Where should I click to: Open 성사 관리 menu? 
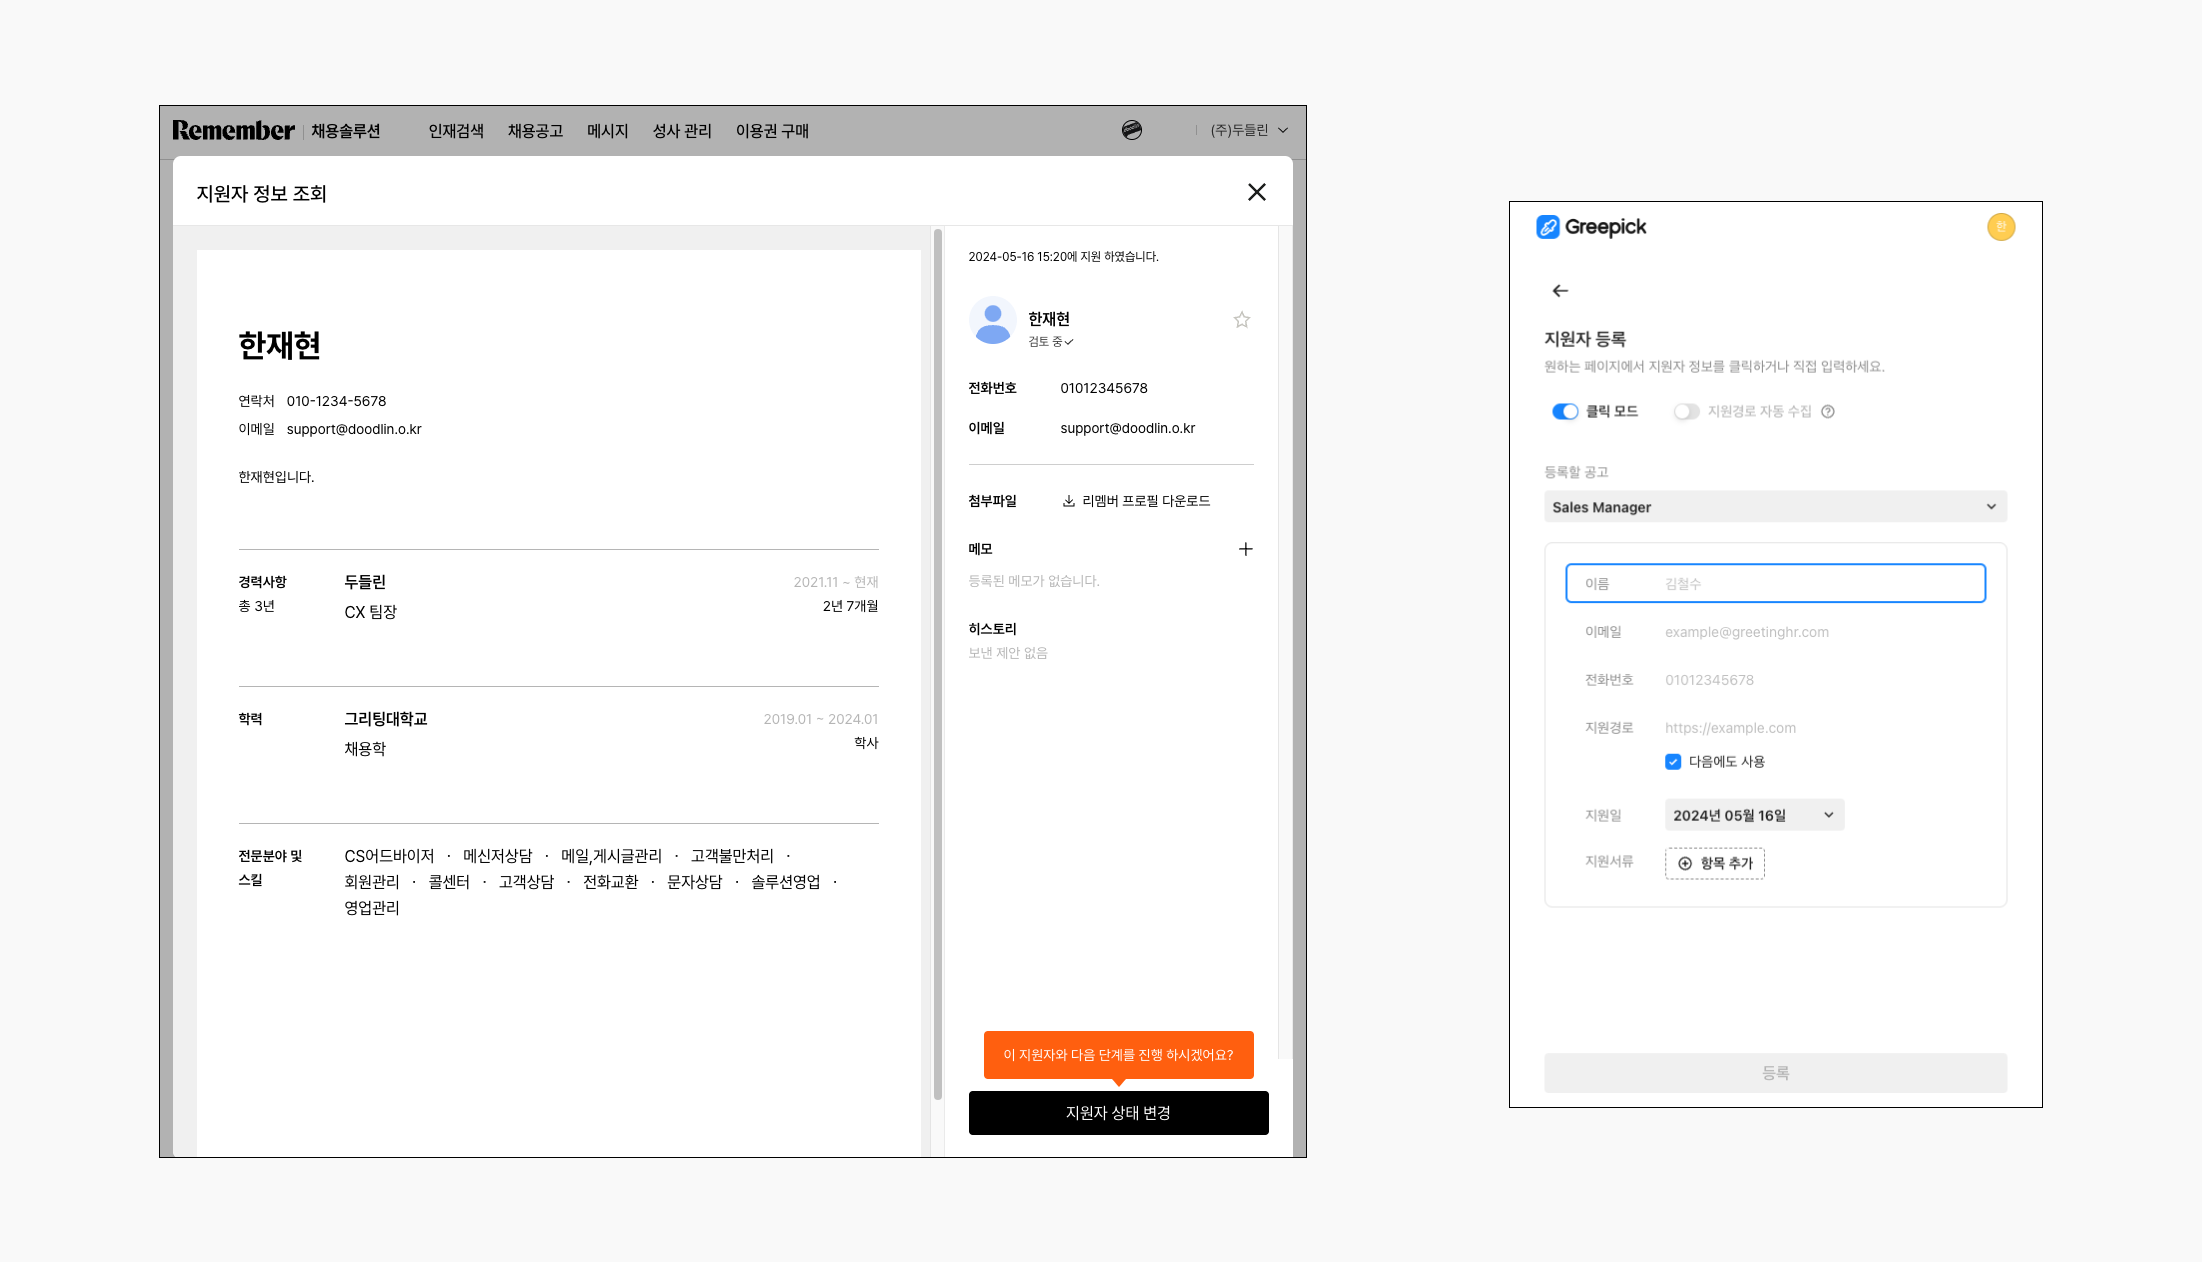[682, 131]
